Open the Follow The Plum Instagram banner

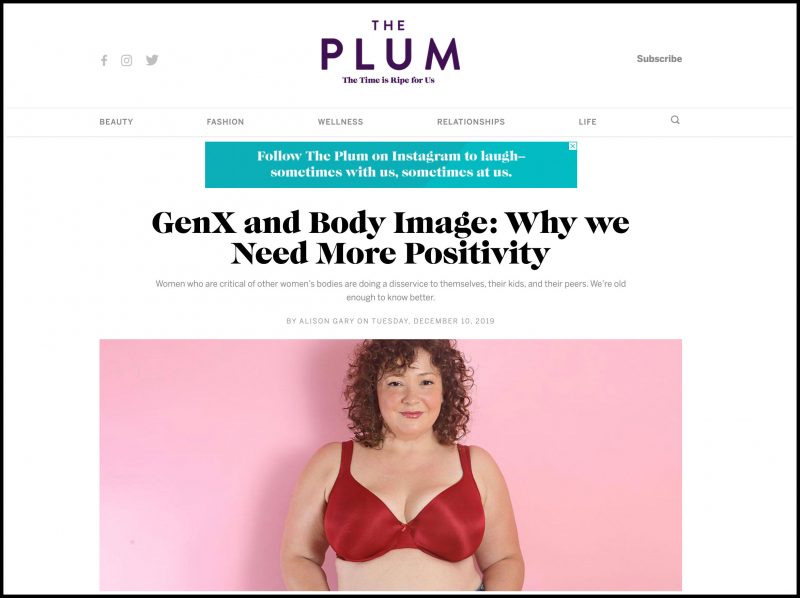coord(391,165)
